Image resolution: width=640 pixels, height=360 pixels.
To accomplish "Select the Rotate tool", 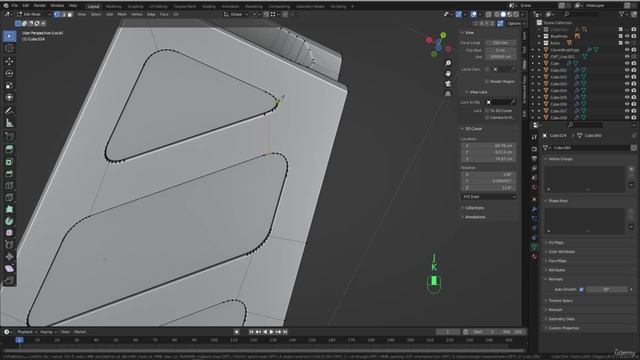I will point(9,73).
